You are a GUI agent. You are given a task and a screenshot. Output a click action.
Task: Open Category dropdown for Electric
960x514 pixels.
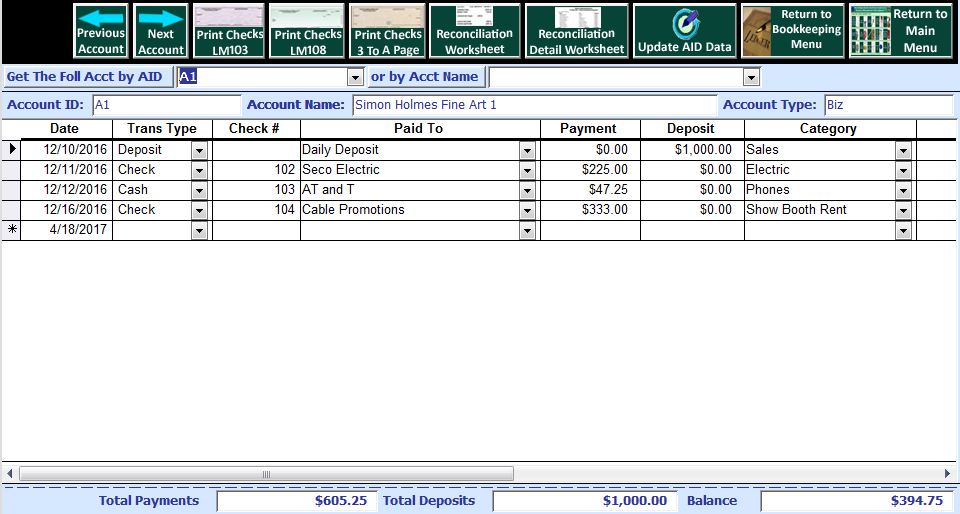904,171
